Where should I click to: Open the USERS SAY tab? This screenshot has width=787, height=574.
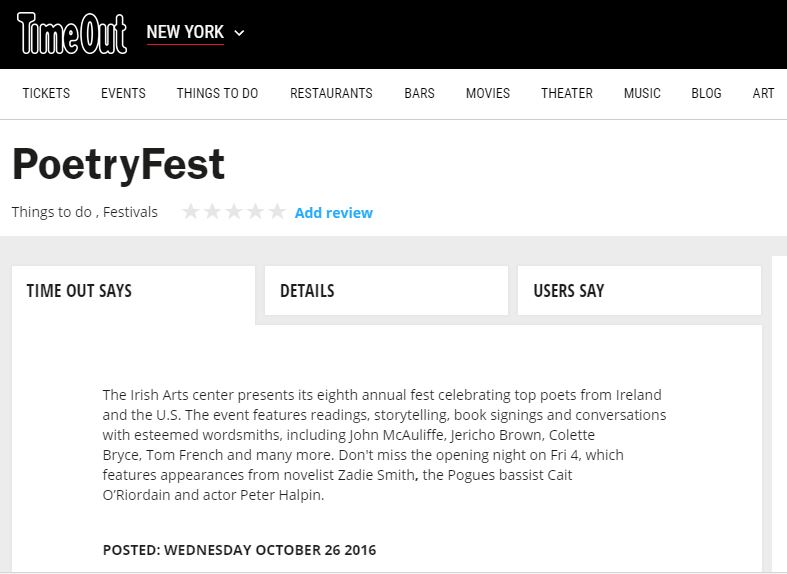pyautogui.click(x=639, y=291)
